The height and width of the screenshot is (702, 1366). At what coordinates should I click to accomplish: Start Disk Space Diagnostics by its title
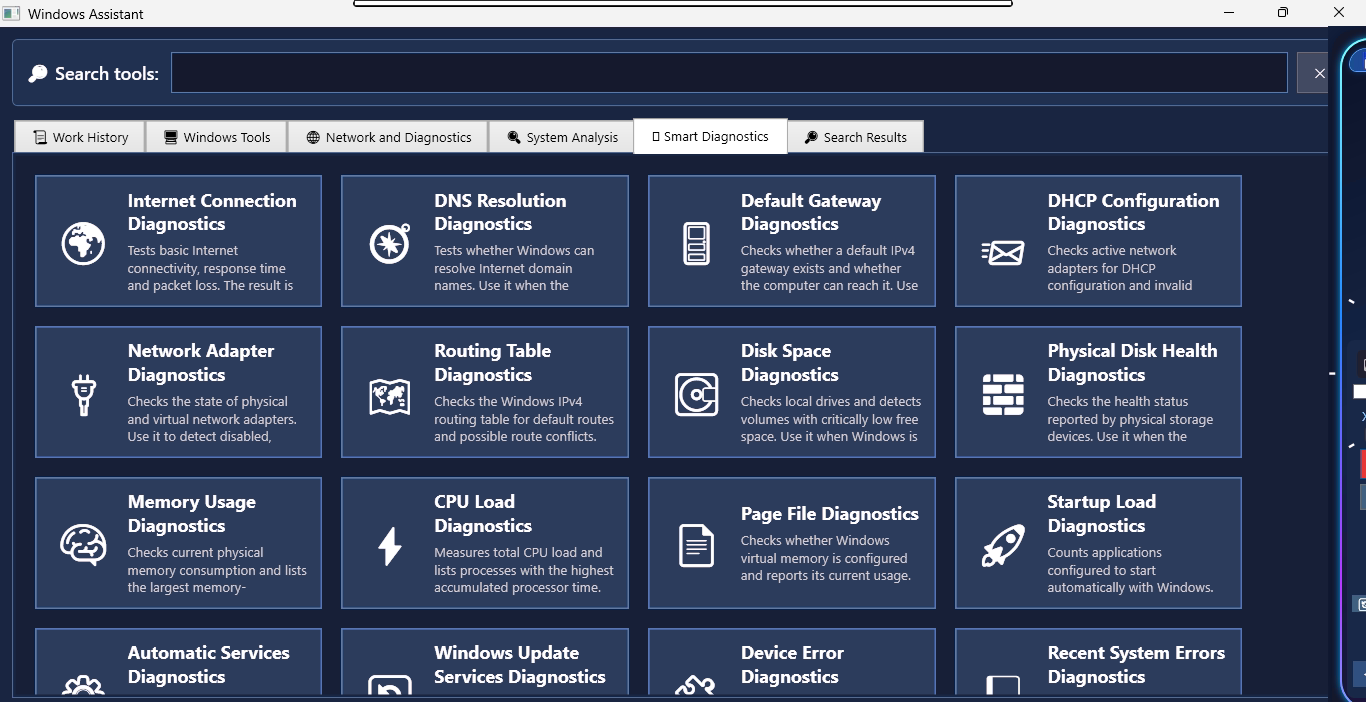pyautogui.click(x=789, y=363)
